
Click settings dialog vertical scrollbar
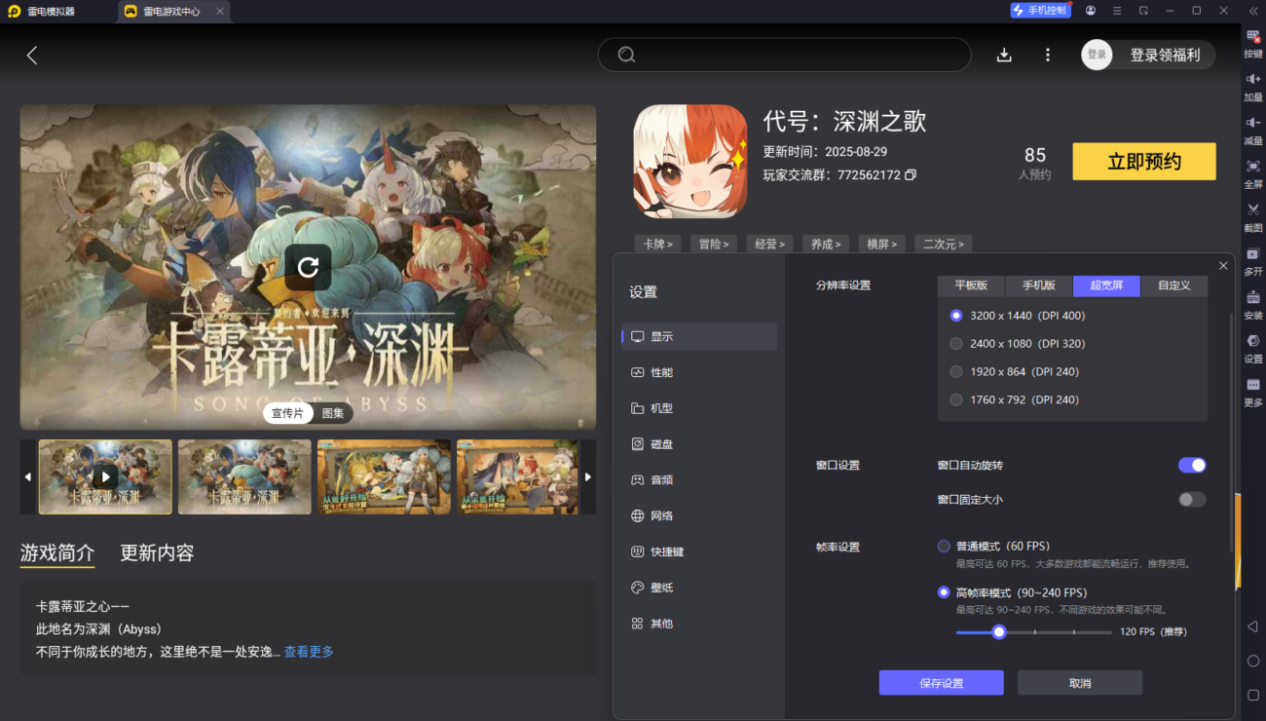(x=1231, y=432)
